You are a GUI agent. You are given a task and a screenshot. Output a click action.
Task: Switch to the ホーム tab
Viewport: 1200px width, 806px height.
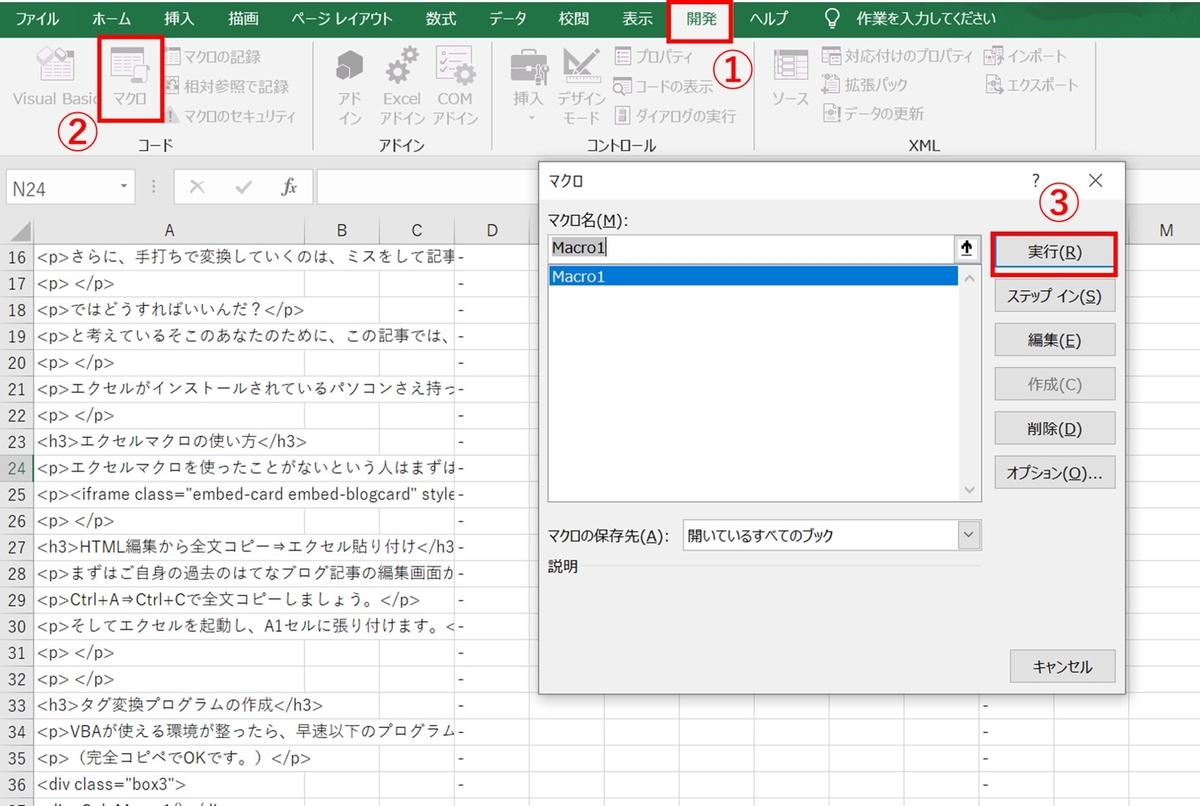coord(111,19)
